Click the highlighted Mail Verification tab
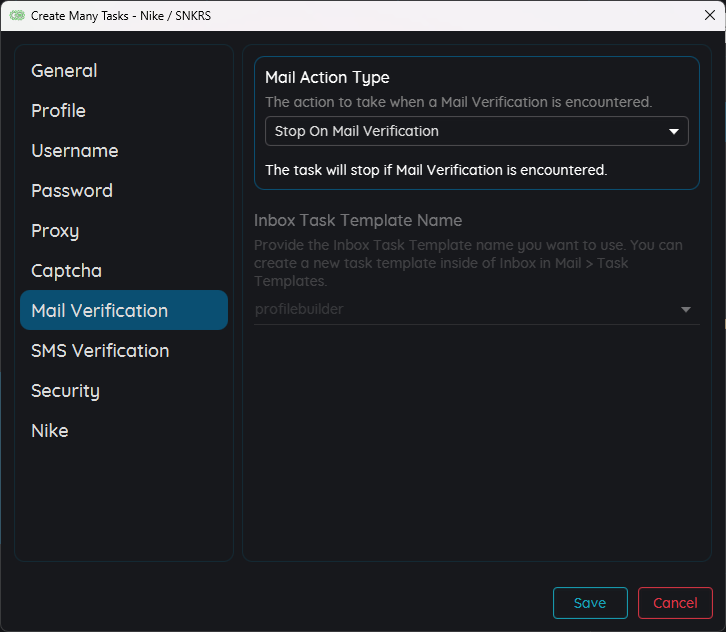The height and width of the screenshot is (632, 726). (124, 310)
